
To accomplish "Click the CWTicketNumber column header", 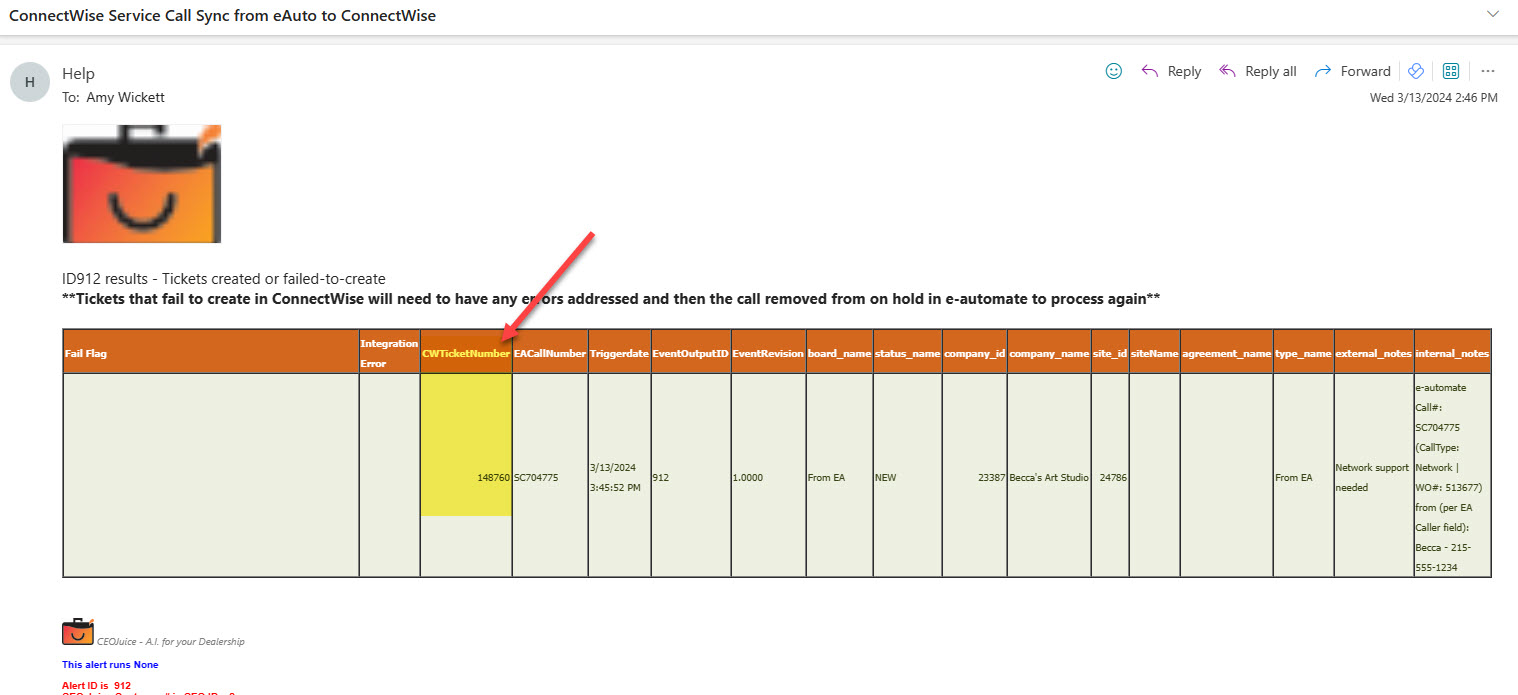I will pyautogui.click(x=466, y=353).
